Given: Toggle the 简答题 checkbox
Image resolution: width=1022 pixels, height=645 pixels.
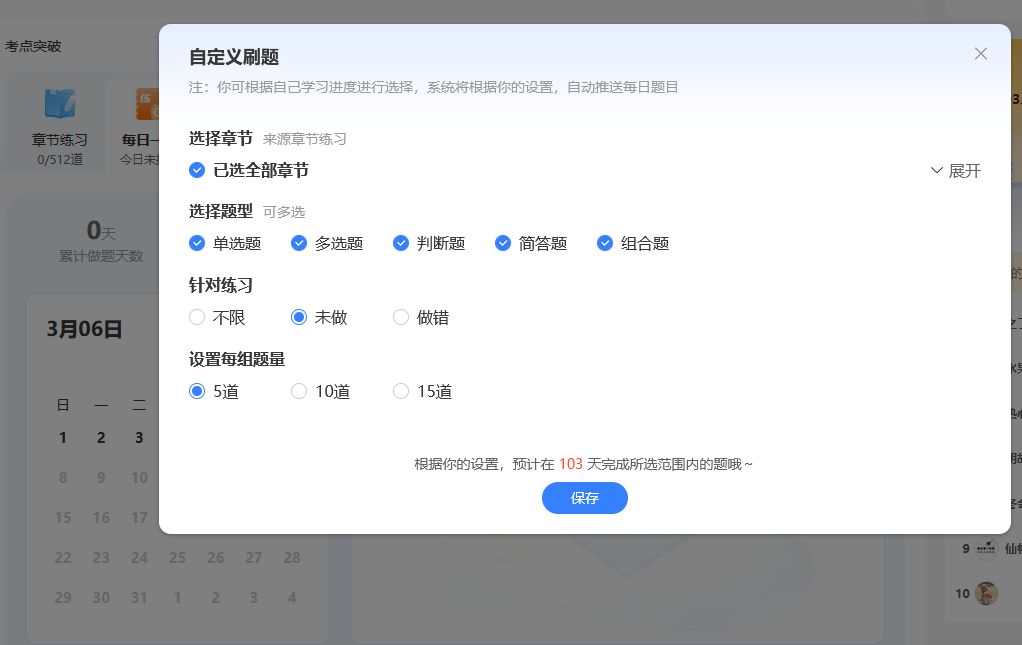Looking at the screenshot, I should [503, 243].
